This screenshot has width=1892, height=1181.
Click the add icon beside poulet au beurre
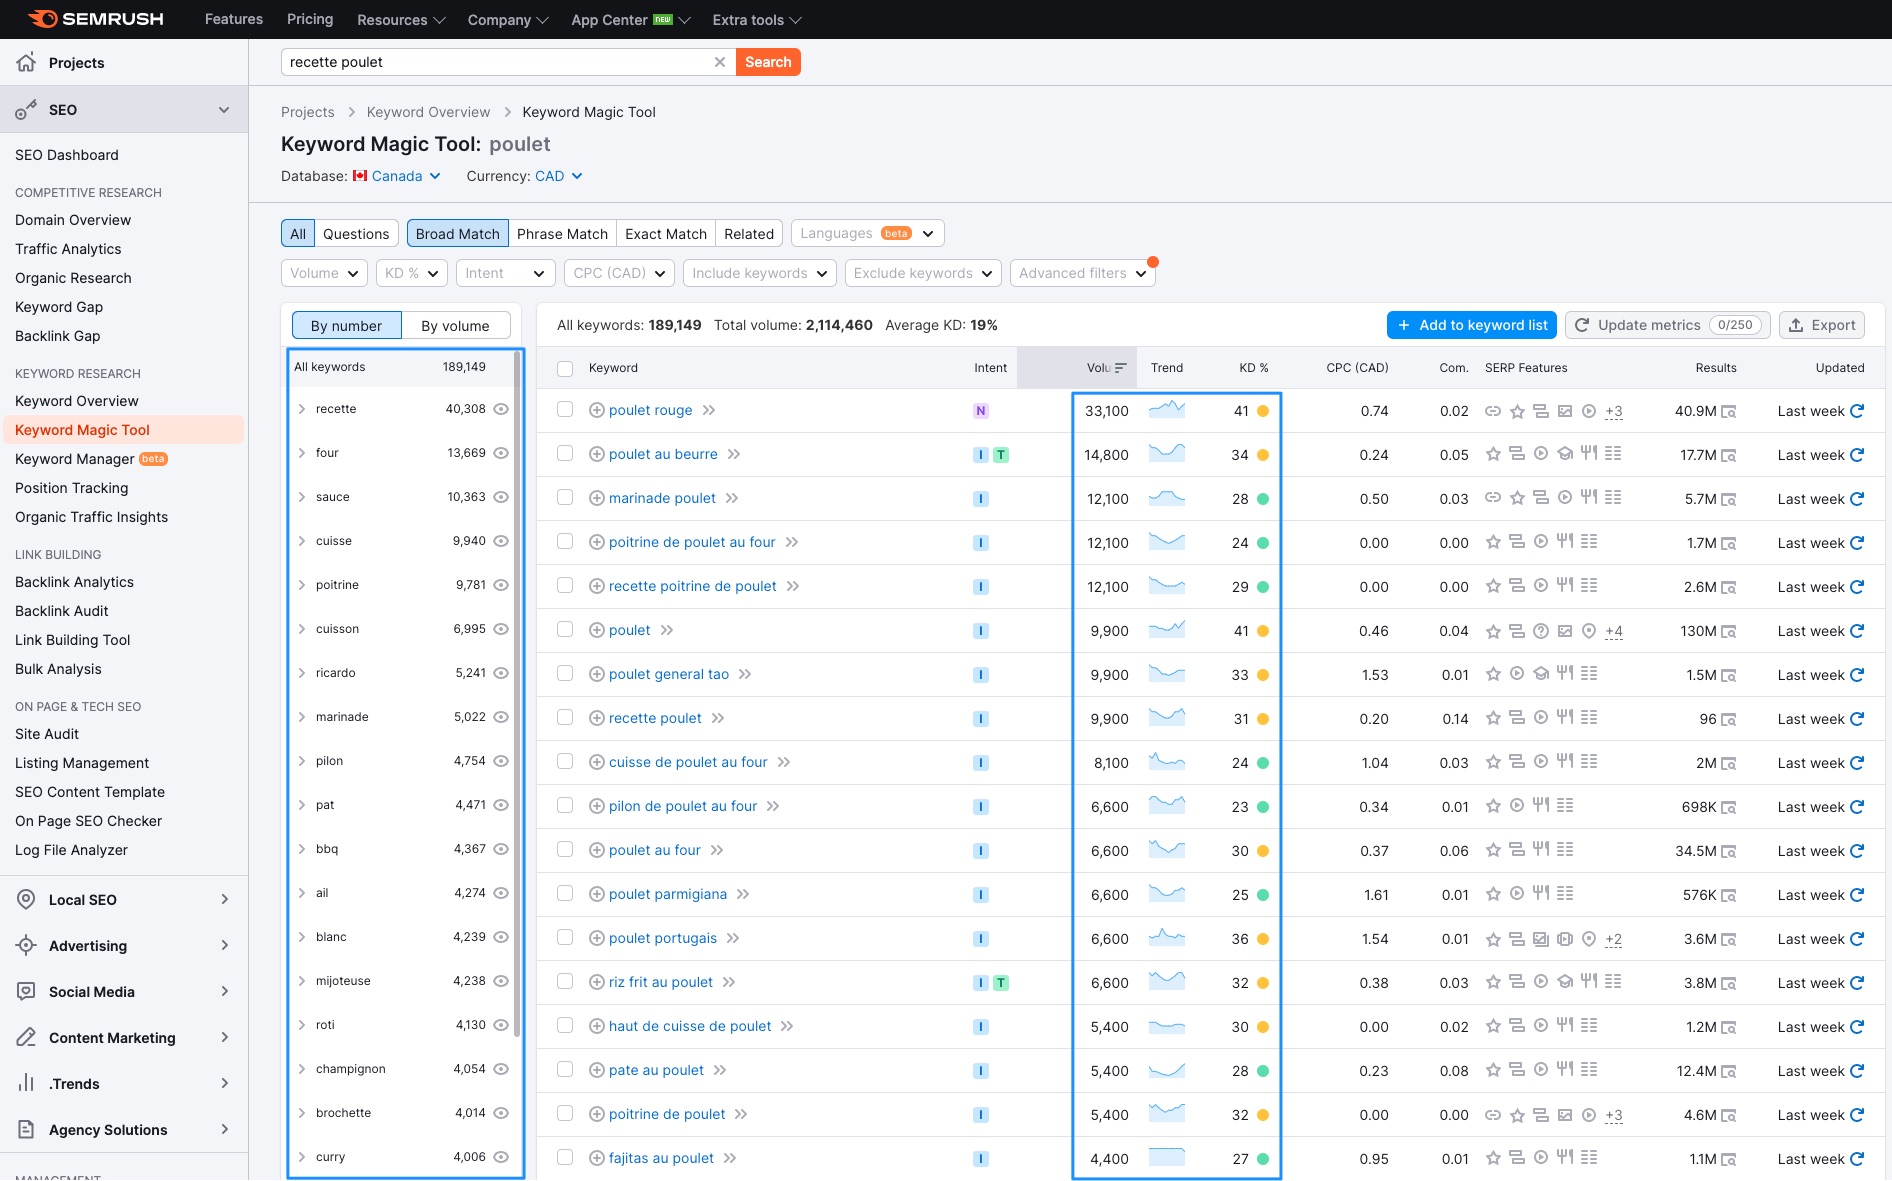coord(597,454)
